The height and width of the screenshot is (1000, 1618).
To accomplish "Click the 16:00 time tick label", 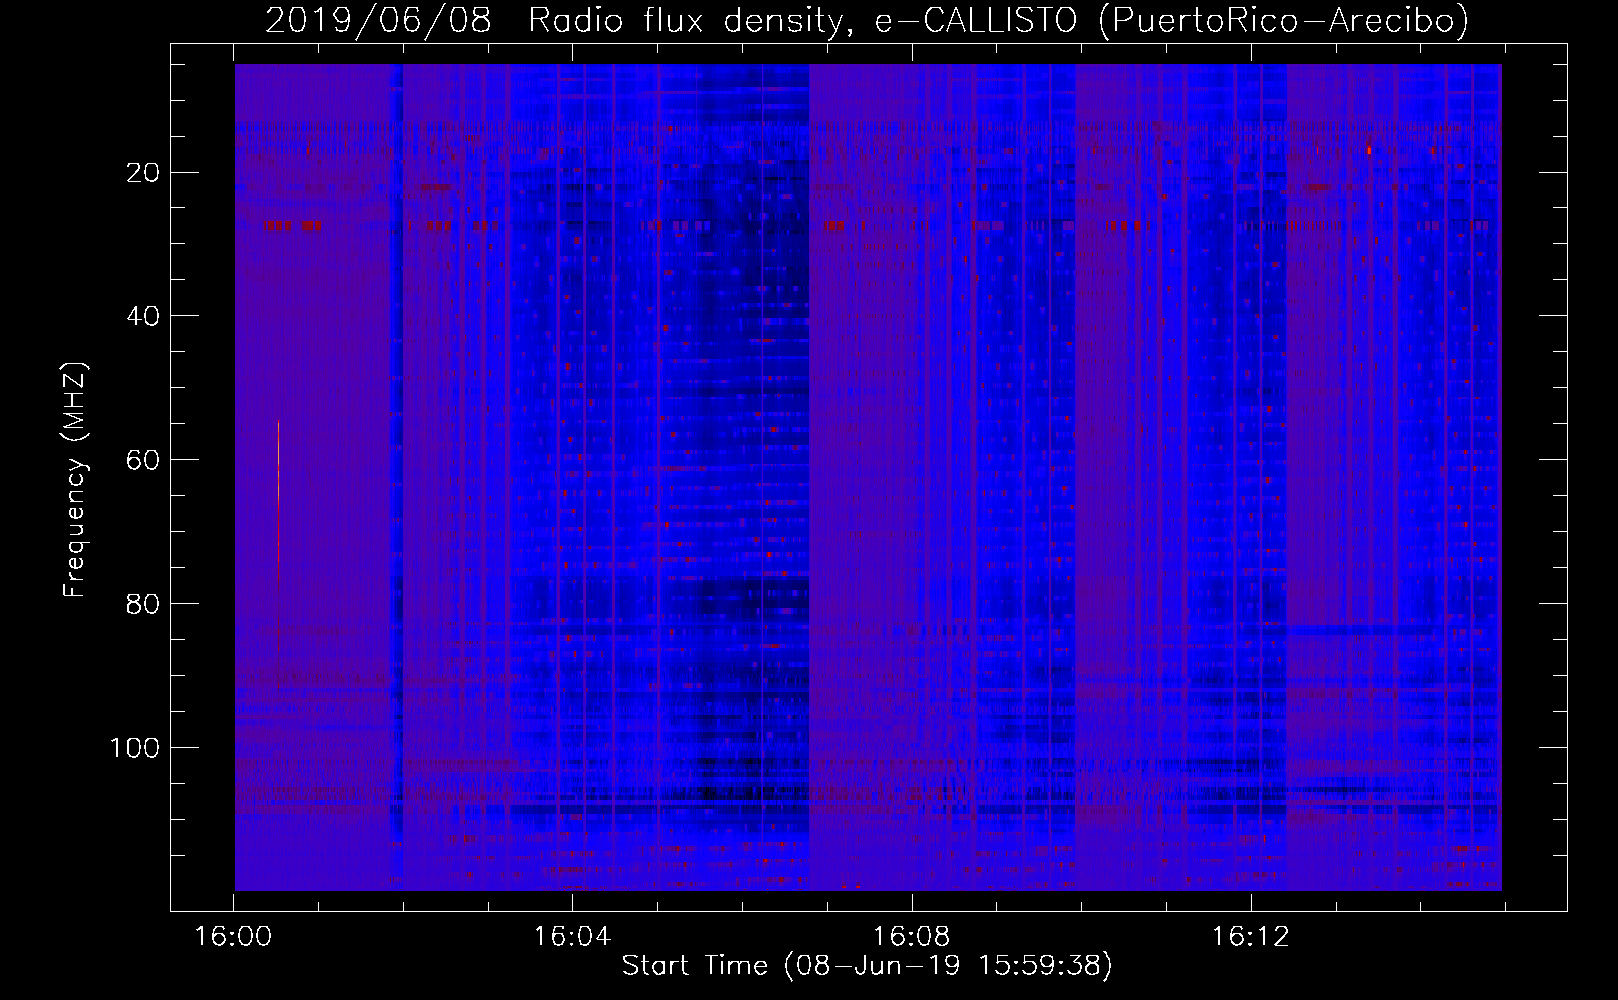I will tap(233, 937).
